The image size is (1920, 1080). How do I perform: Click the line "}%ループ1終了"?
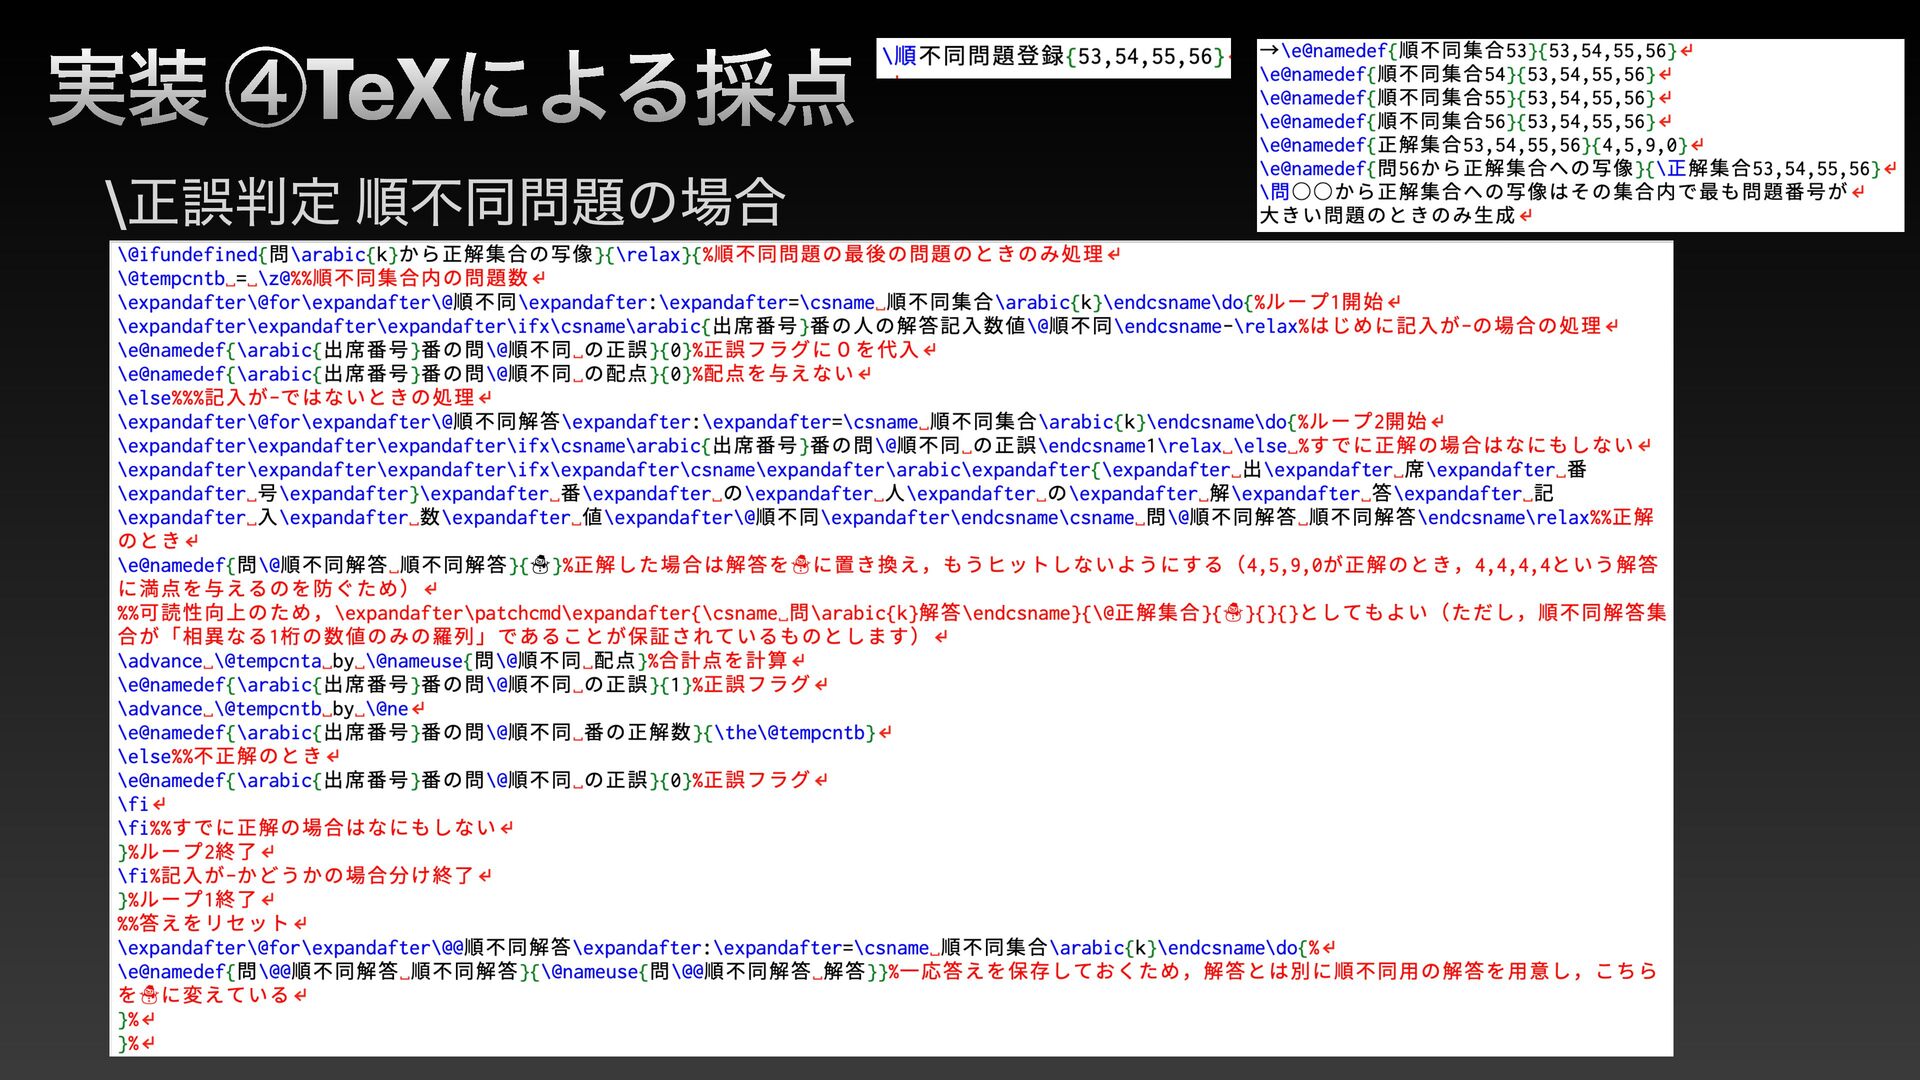(x=197, y=900)
